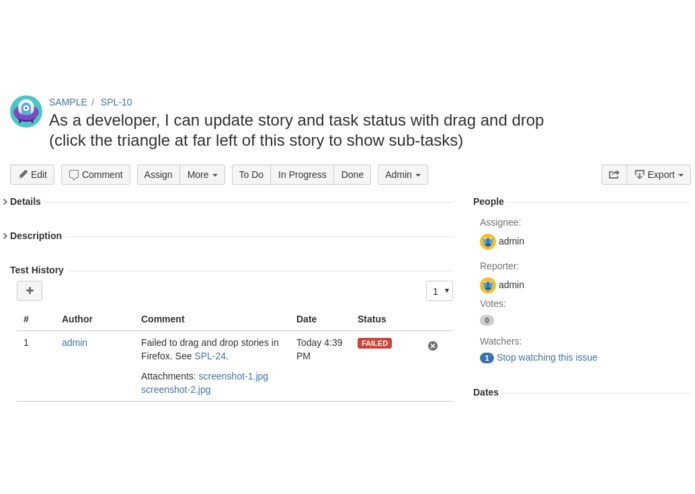The width and height of the screenshot is (695, 494).
Task: Click the # column header
Action: [x=26, y=319]
